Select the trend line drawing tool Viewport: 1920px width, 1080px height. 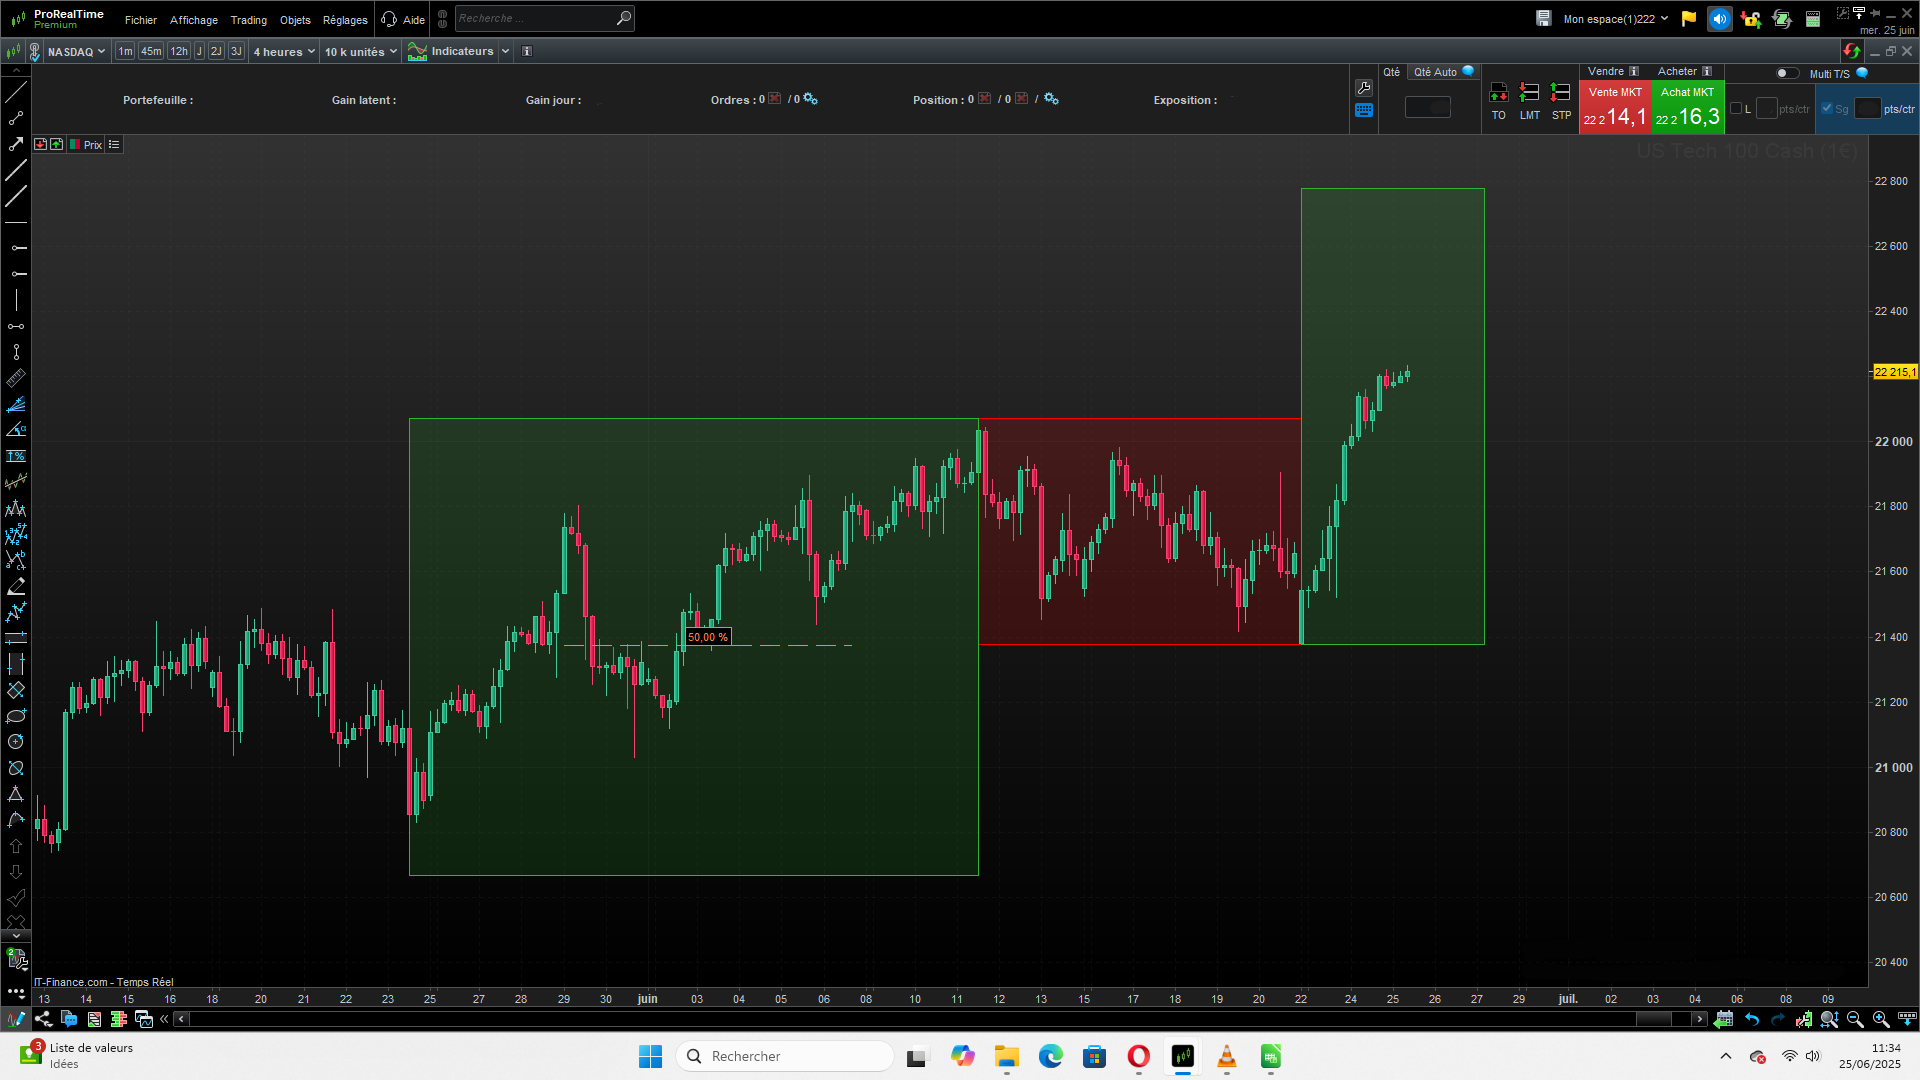click(16, 92)
